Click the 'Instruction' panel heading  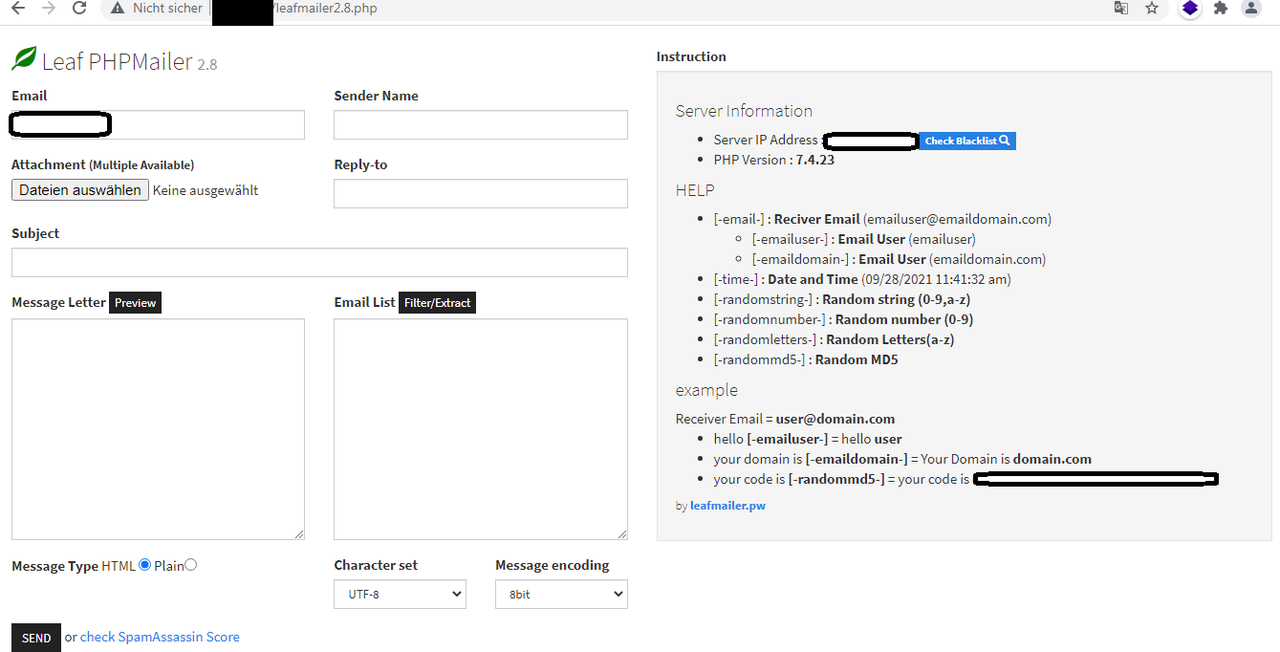(691, 57)
